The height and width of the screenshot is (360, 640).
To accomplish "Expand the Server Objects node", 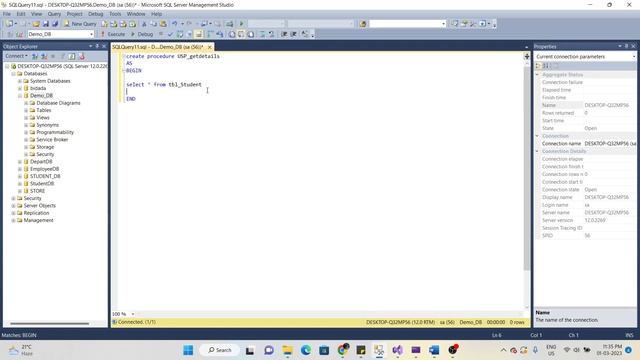I will point(13,206).
